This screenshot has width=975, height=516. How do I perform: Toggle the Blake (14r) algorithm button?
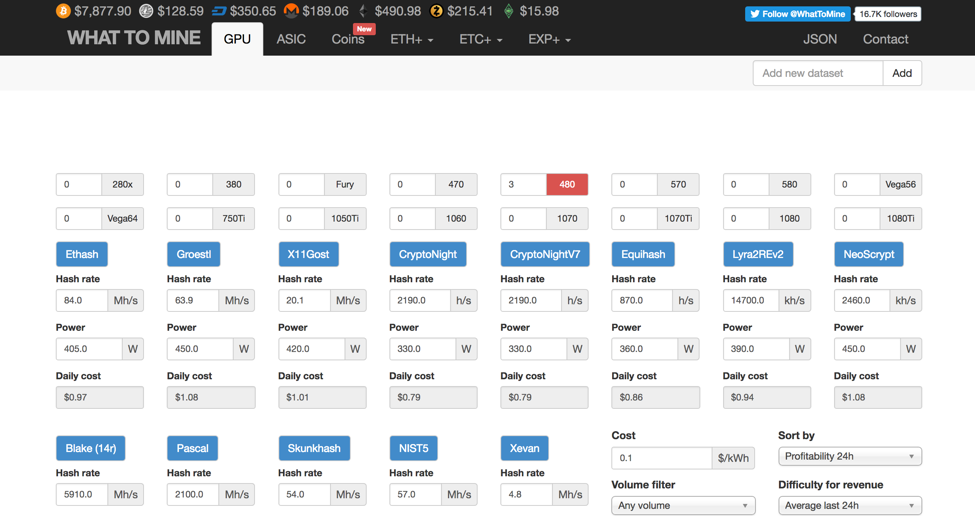click(x=90, y=448)
